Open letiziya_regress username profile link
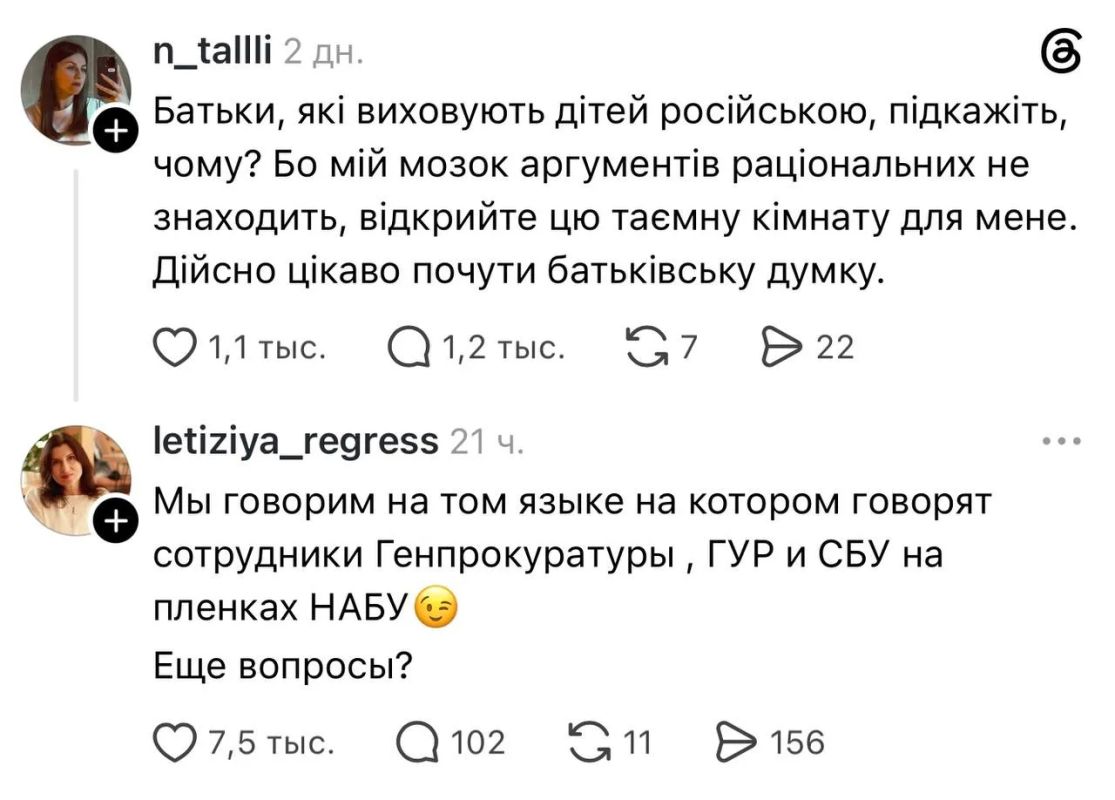 click(x=296, y=442)
